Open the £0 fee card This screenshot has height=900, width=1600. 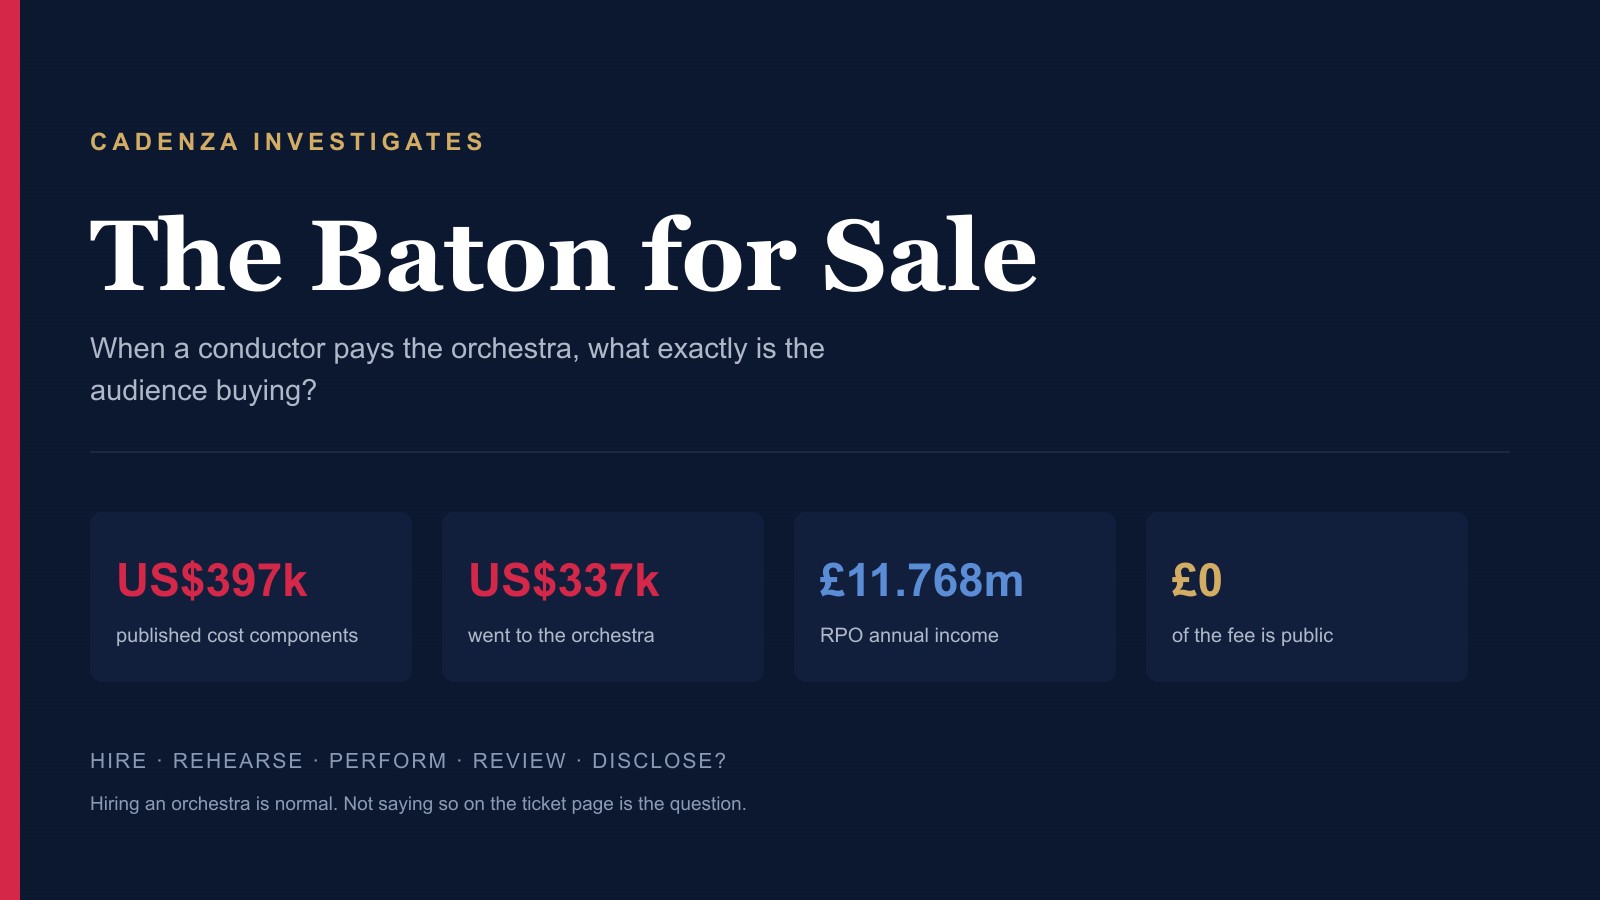[1307, 597]
